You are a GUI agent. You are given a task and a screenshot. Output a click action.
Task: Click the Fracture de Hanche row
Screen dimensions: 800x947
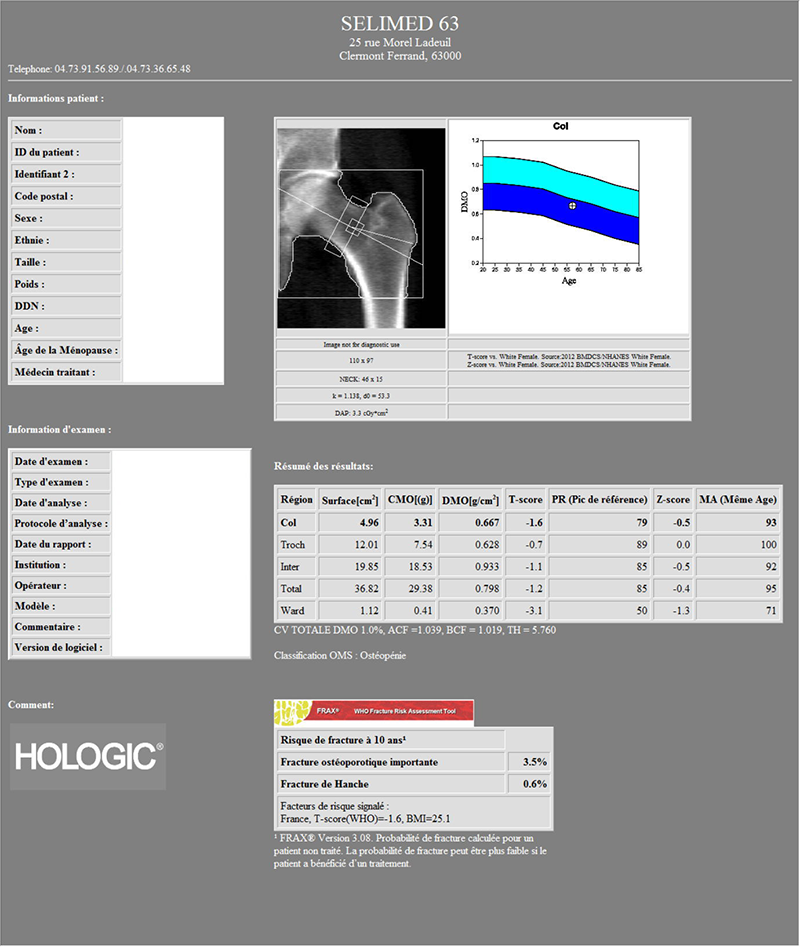[x=390, y=784]
